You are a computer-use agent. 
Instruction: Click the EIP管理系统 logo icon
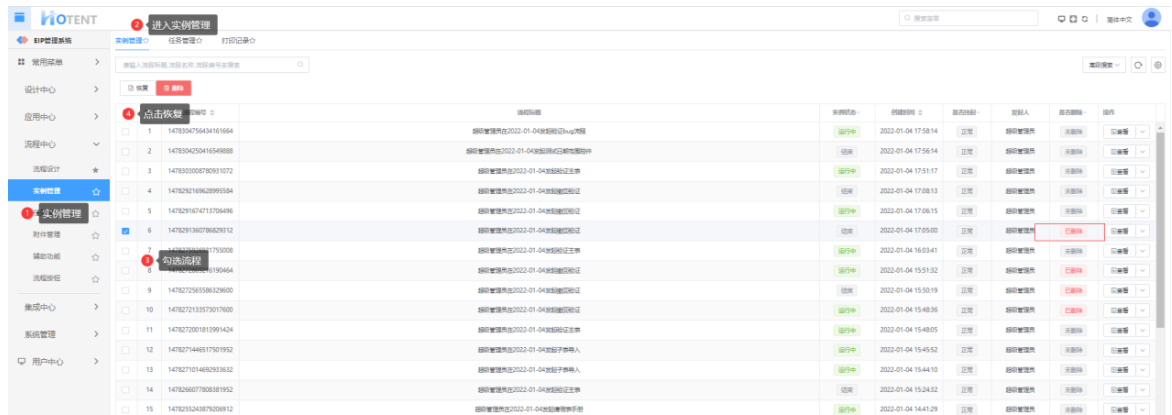pyautogui.click(x=22, y=40)
